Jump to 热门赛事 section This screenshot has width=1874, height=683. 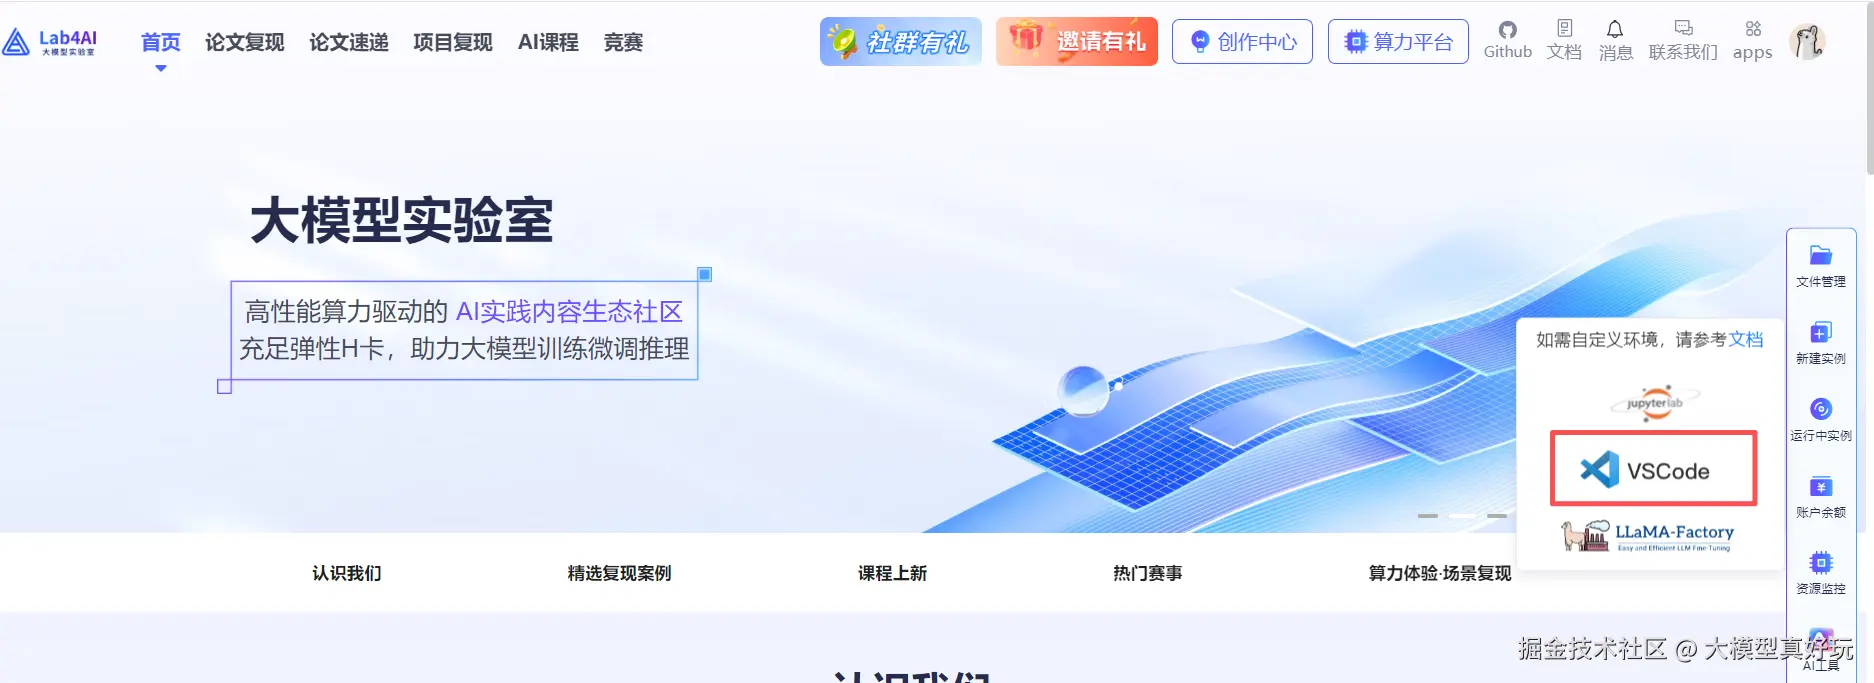1147,573
